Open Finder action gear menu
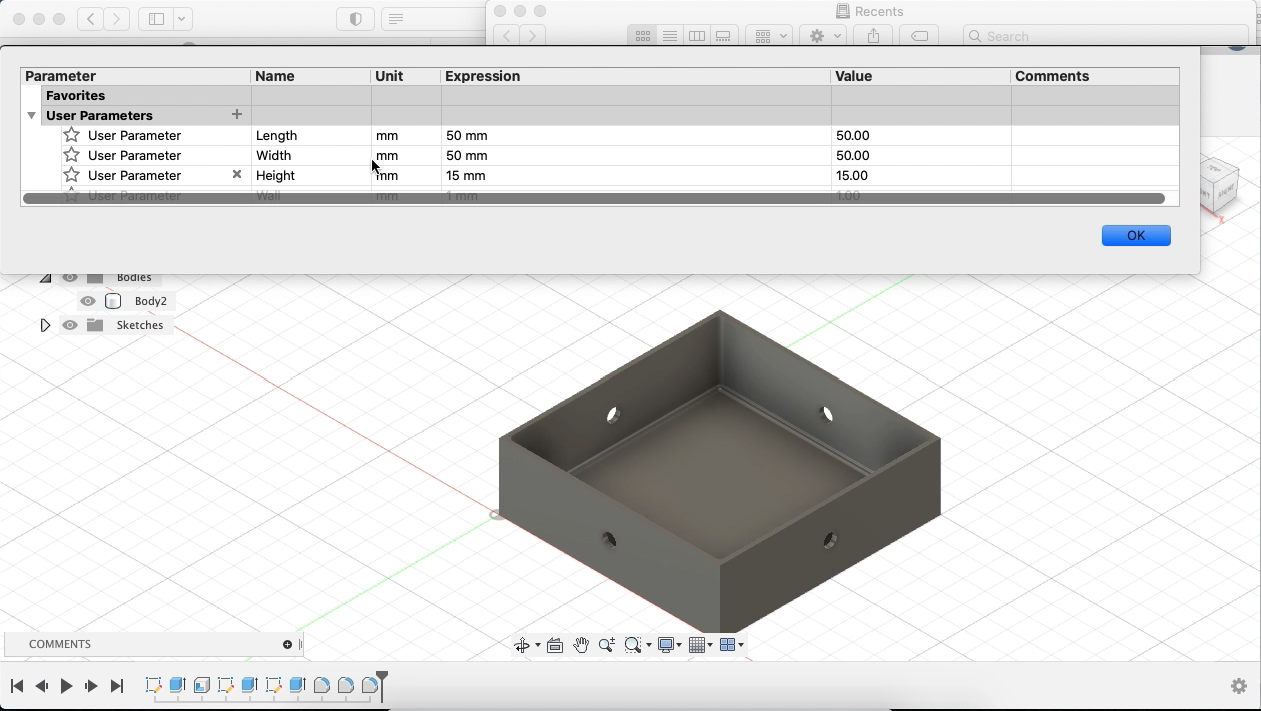 [x=826, y=36]
